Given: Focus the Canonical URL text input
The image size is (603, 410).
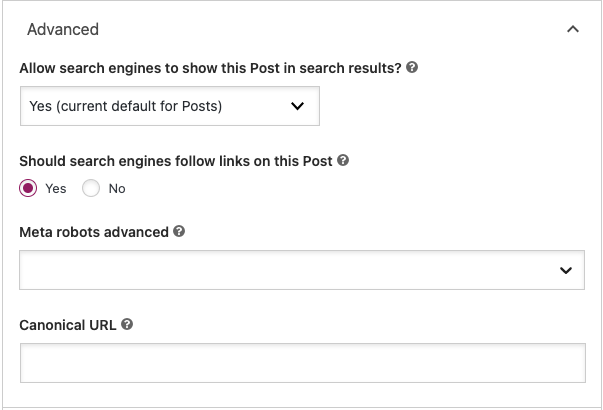Looking at the screenshot, I should pos(301,363).
